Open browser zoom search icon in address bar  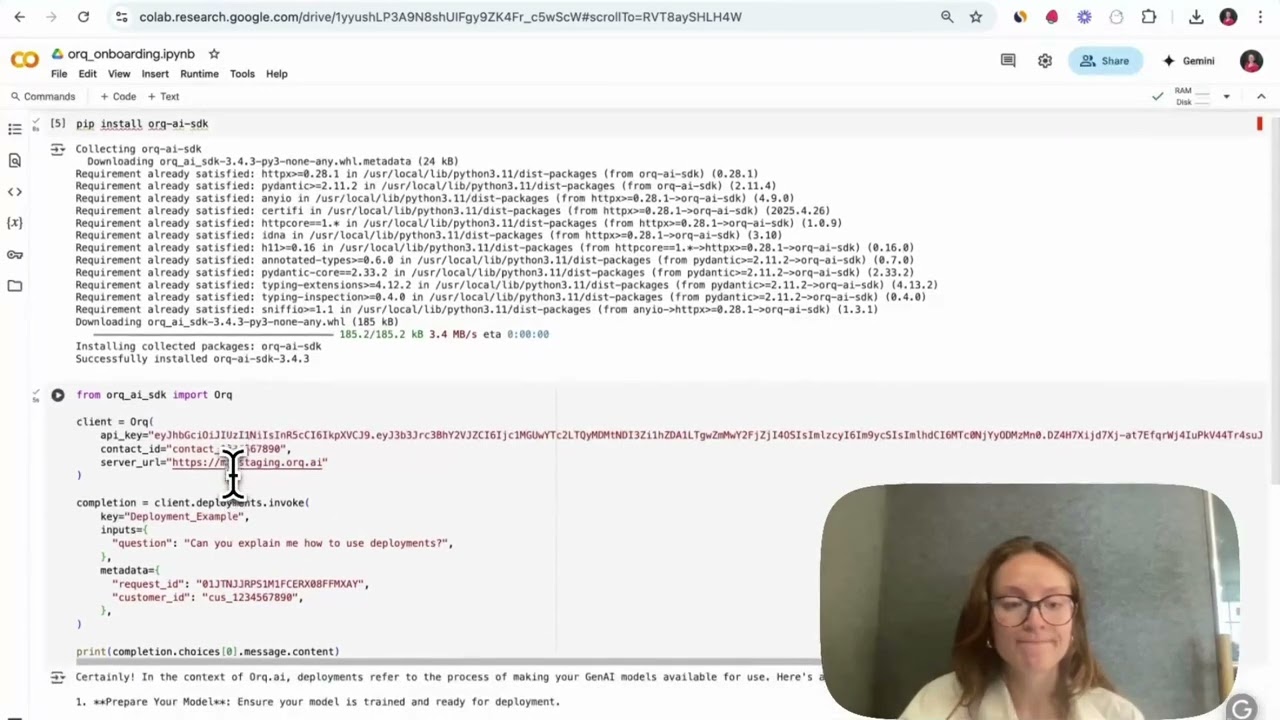(947, 17)
